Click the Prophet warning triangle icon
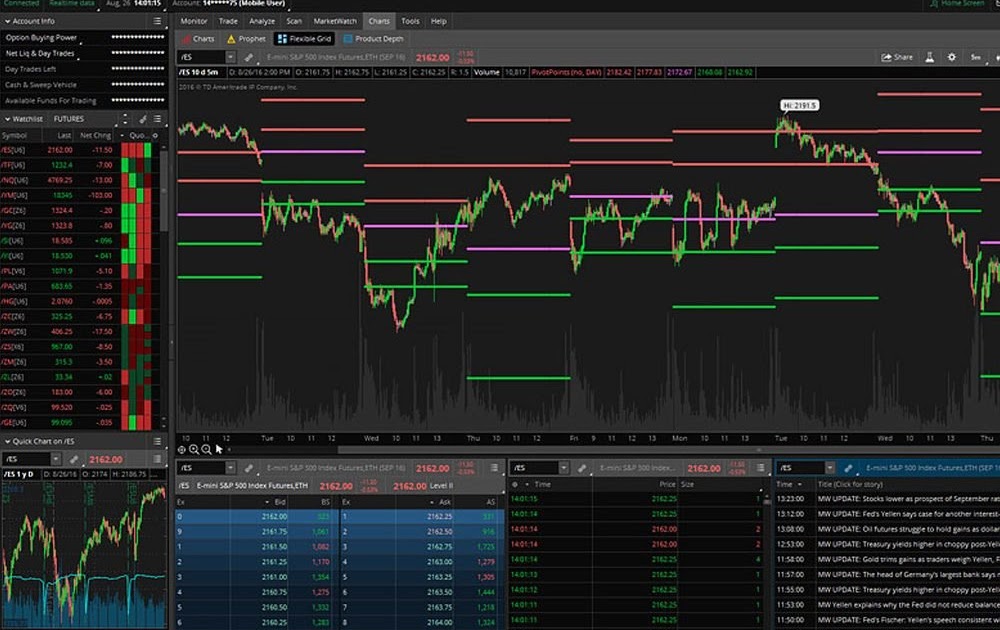 pos(231,39)
